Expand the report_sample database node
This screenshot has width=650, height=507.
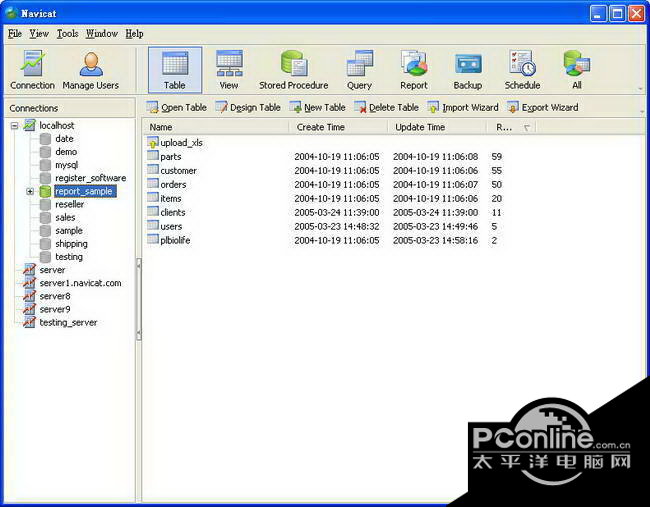point(30,191)
